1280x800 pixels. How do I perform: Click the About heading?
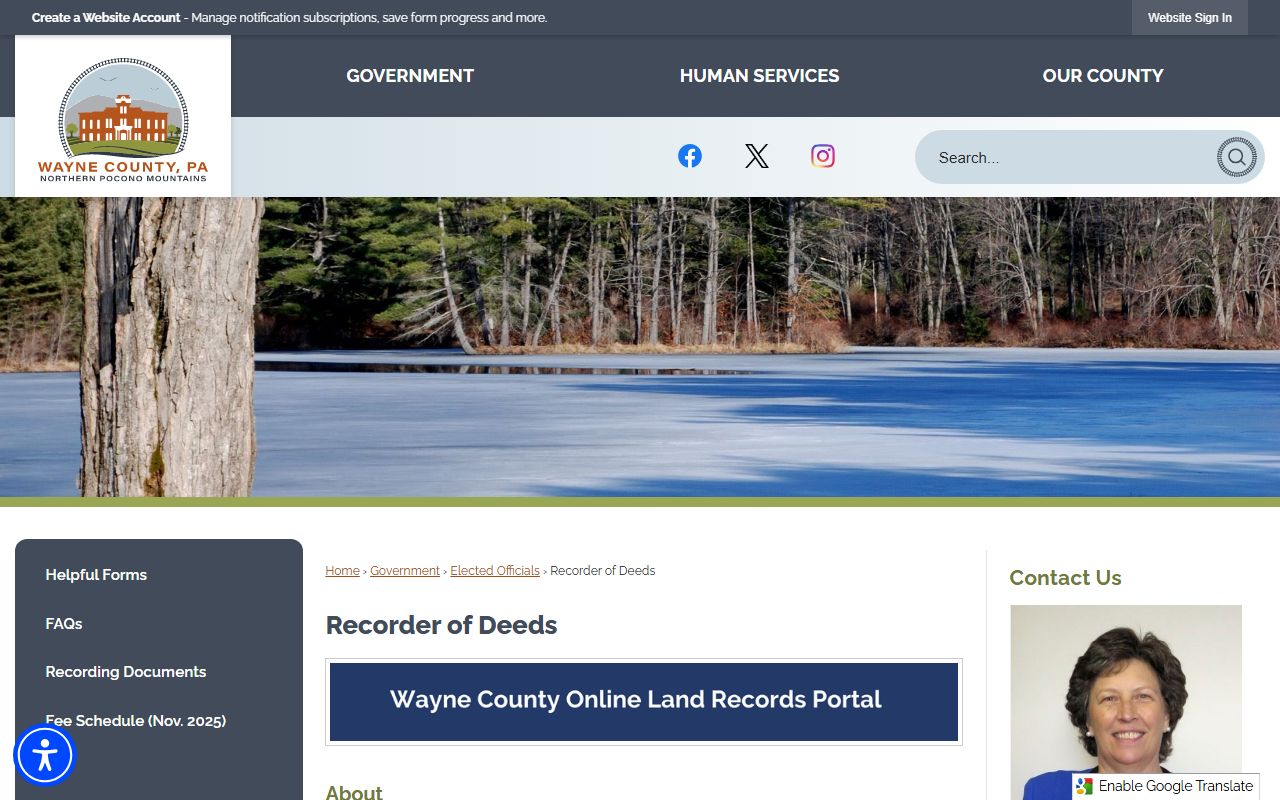click(354, 792)
